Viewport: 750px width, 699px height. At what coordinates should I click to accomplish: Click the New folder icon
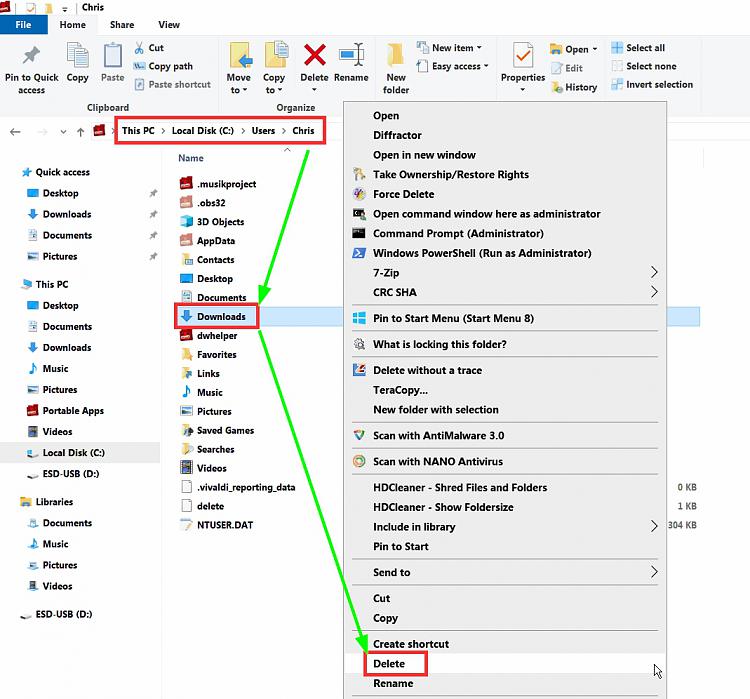click(396, 55)
